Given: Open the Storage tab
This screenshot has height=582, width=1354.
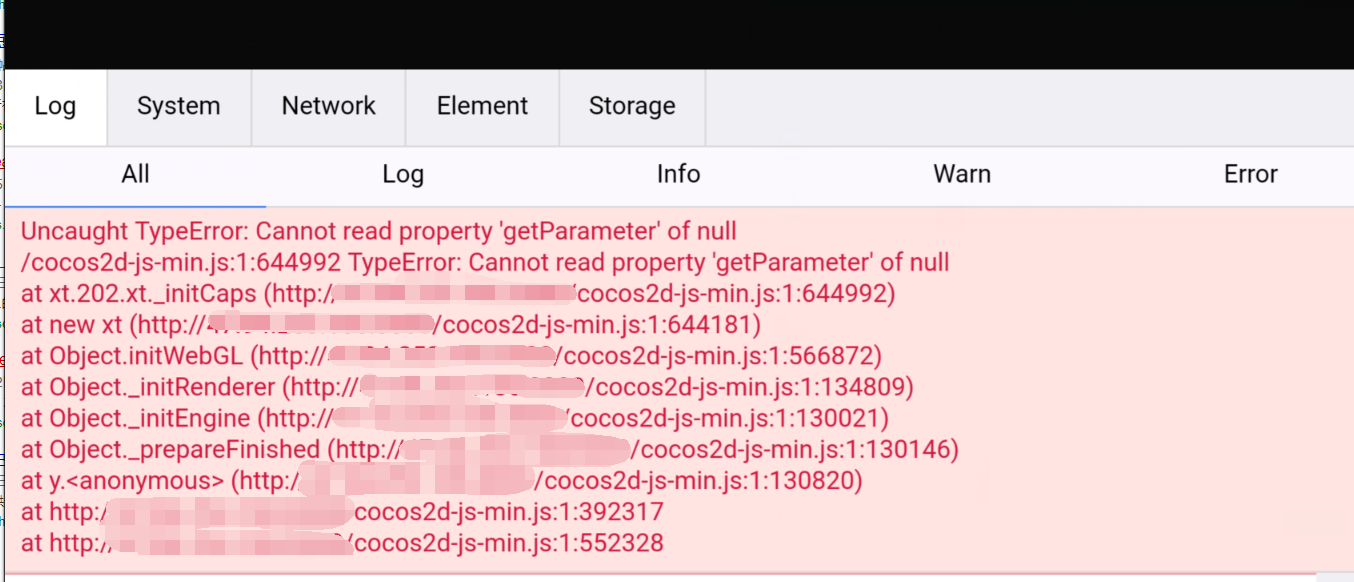Looking at the screenshot, I should coord(631,106).
